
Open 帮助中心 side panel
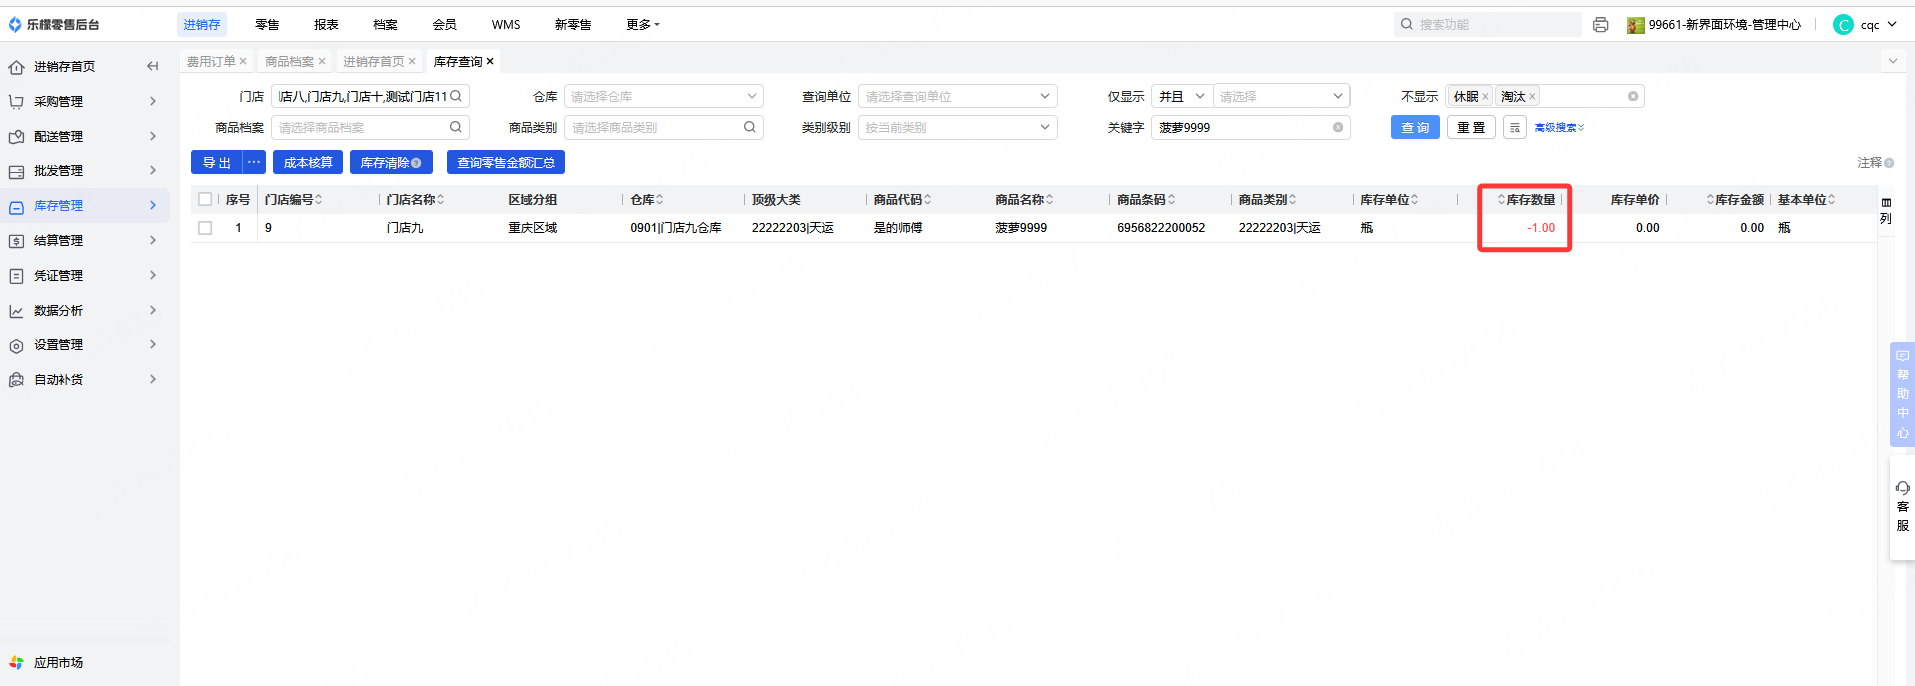click(x=1902, y=394)
